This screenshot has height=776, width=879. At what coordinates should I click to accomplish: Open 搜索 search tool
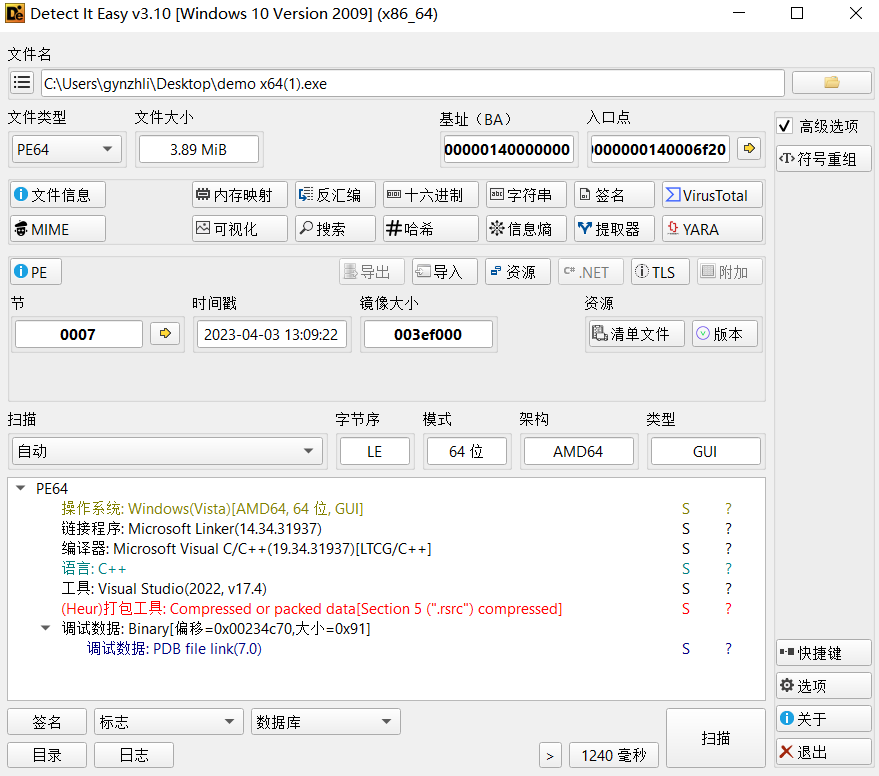click(335, 229)
